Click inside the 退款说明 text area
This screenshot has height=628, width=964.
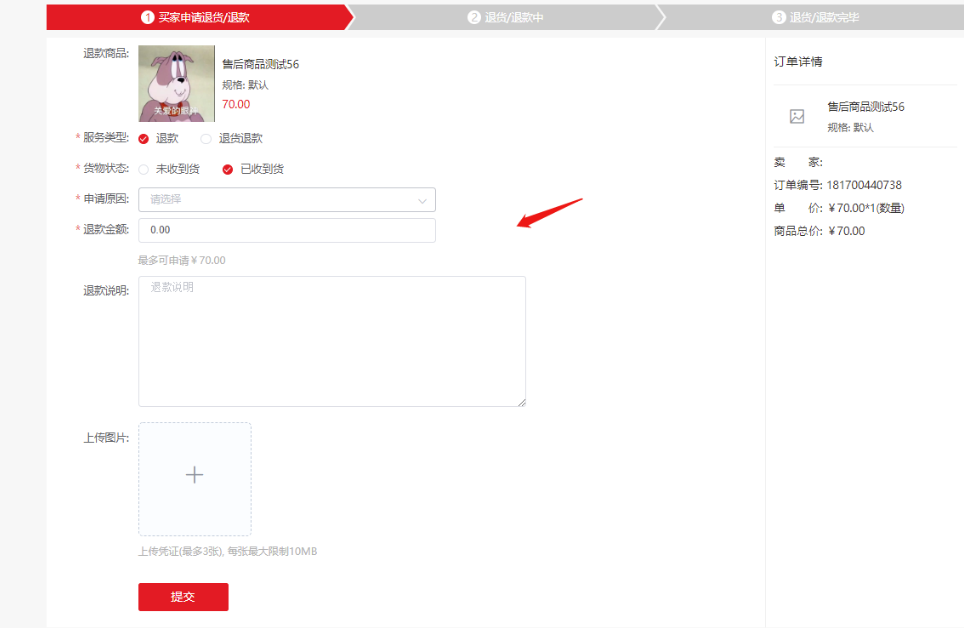(x=331, y=341)
